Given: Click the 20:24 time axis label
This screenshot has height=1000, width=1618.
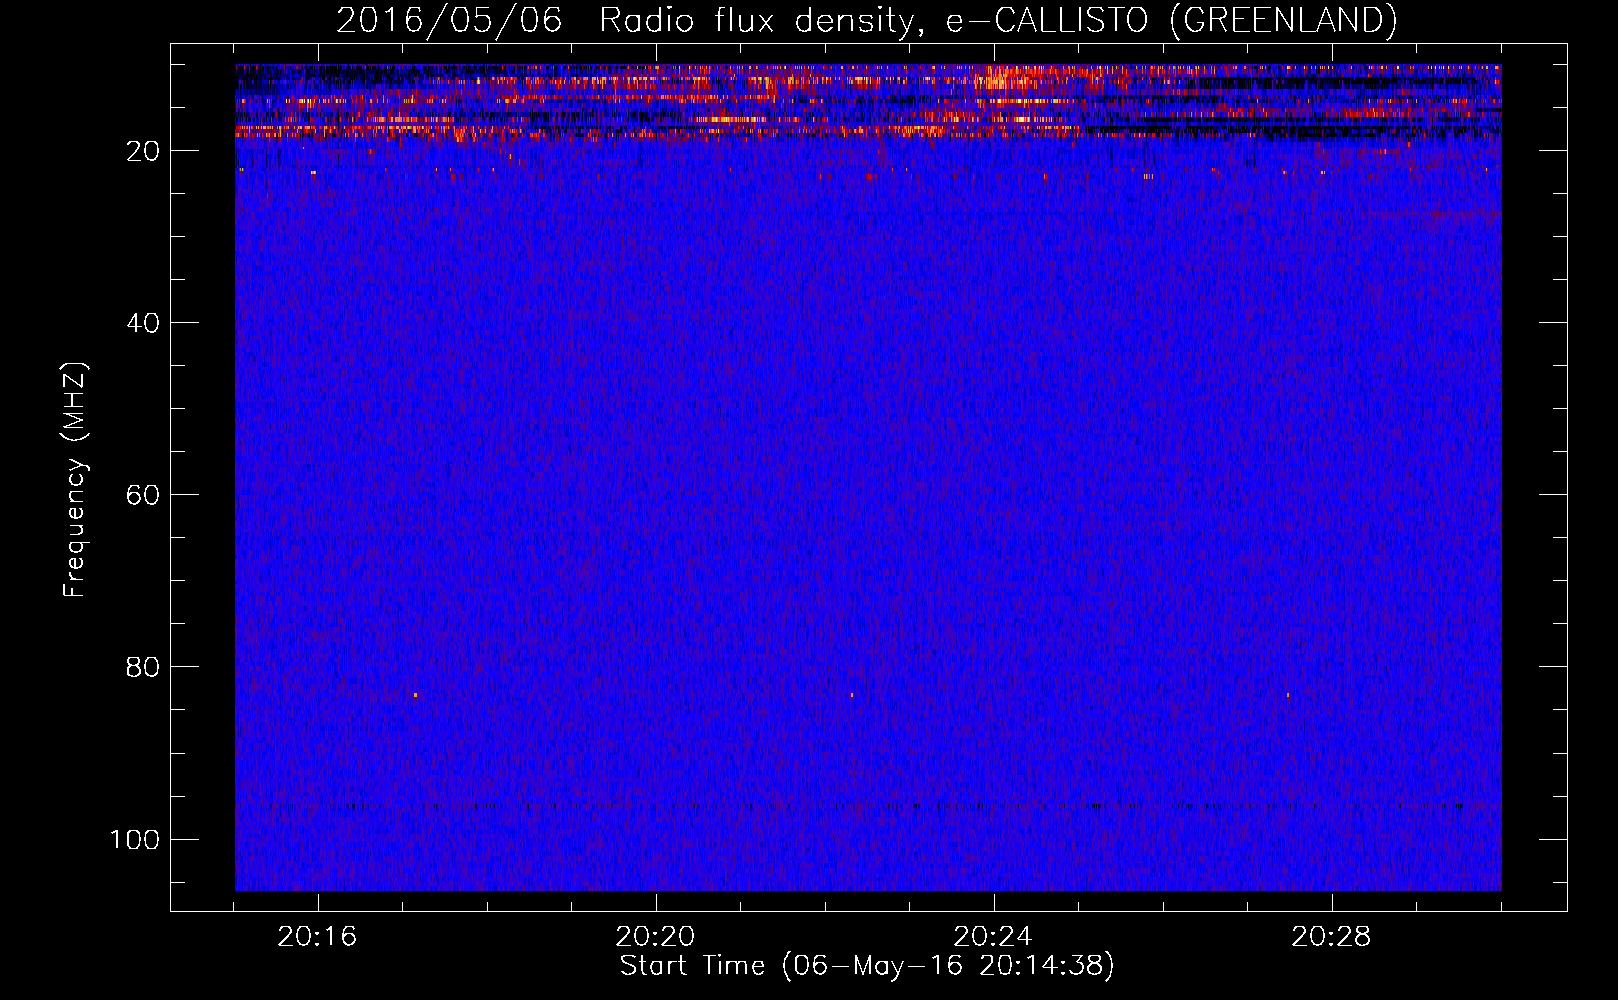Looking at the screenshot, I should (993, 937).
